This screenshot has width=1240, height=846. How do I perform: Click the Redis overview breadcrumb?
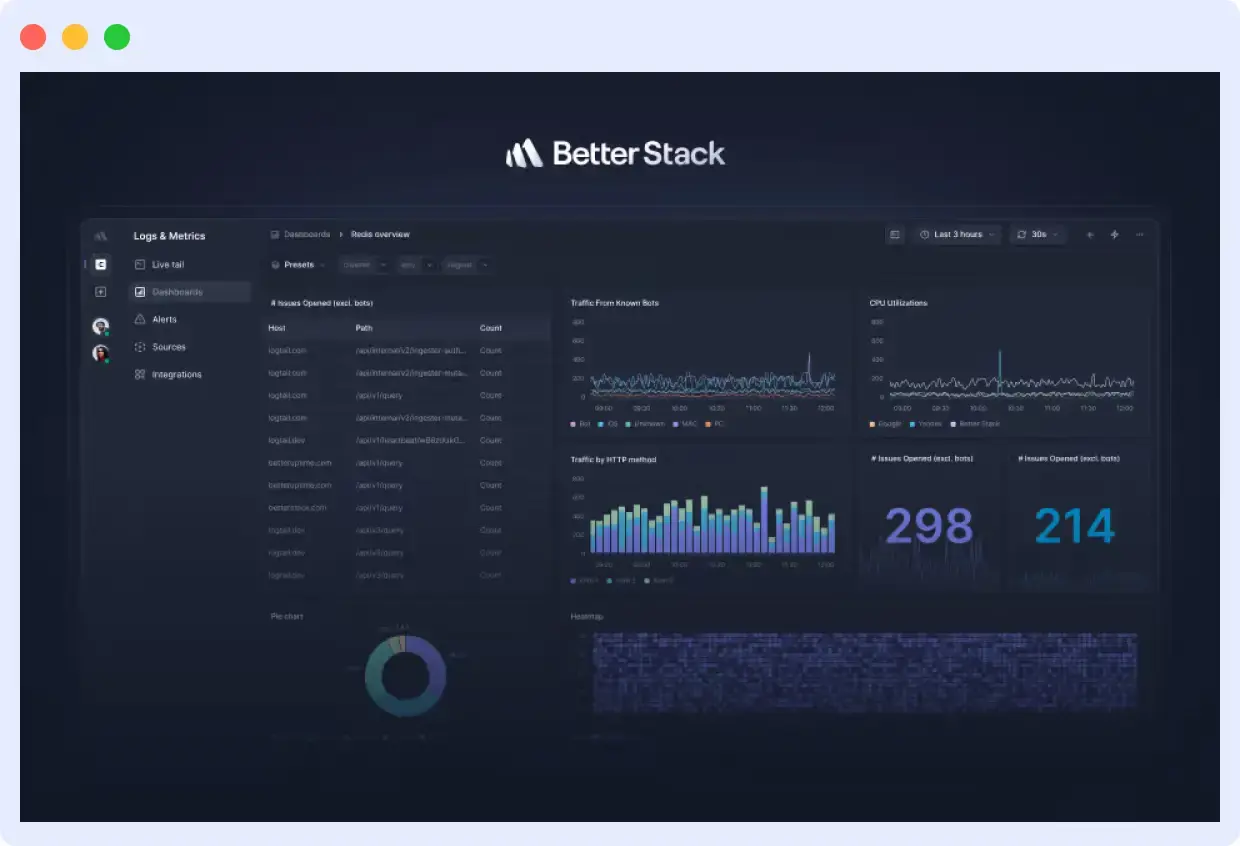coord(380,234)
